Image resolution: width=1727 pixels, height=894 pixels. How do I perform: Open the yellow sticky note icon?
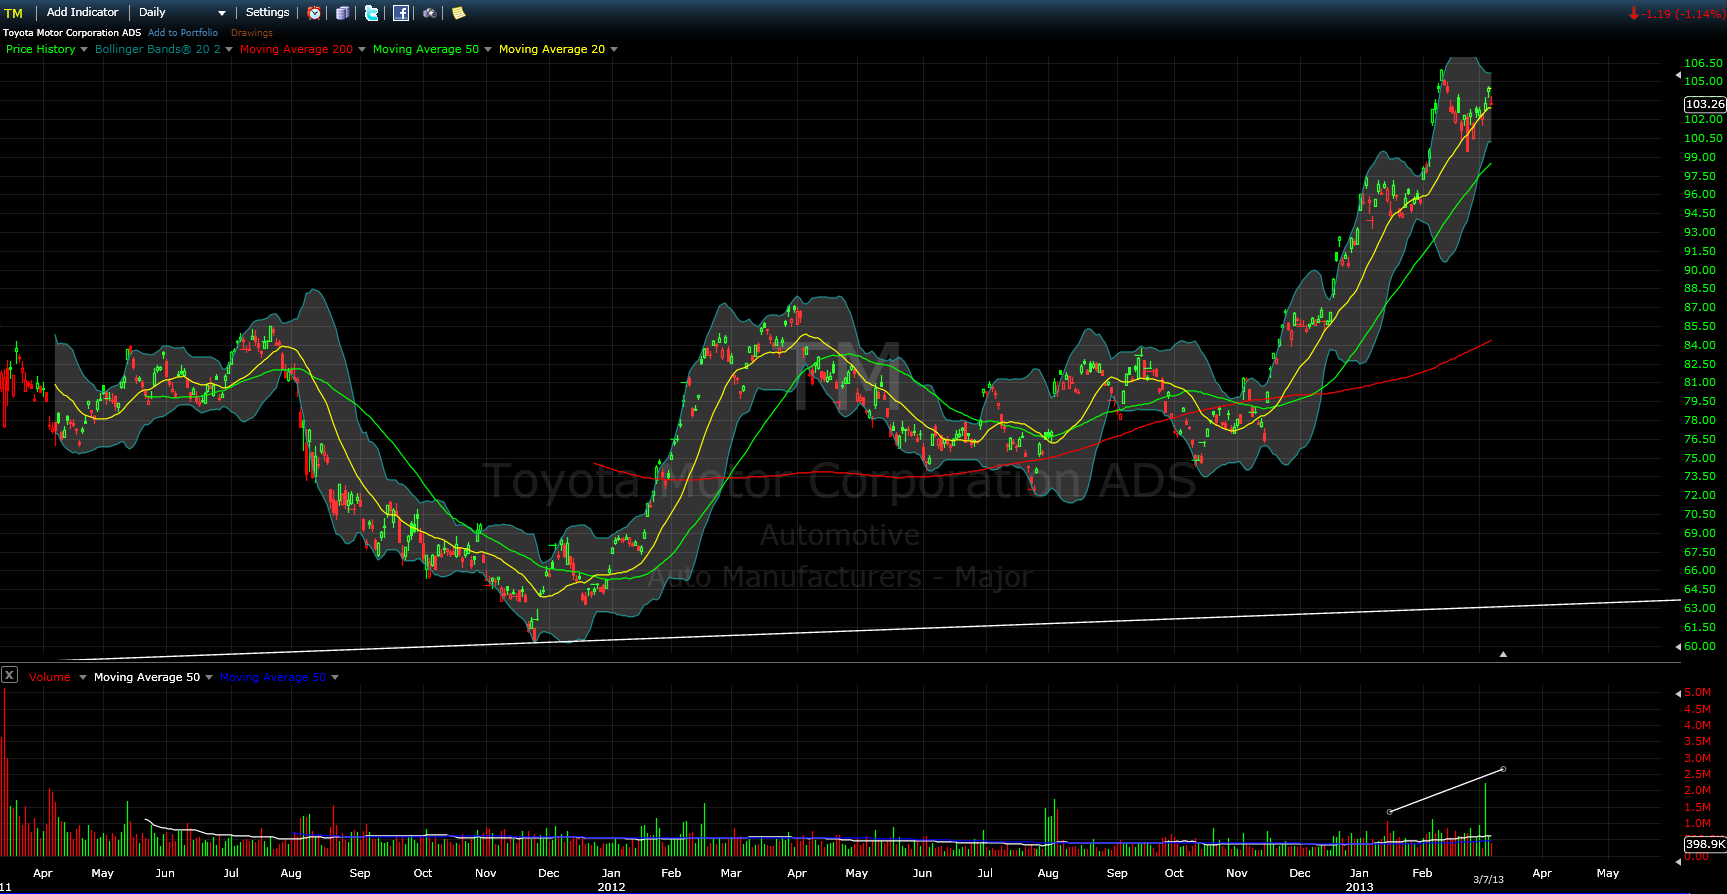458,13
